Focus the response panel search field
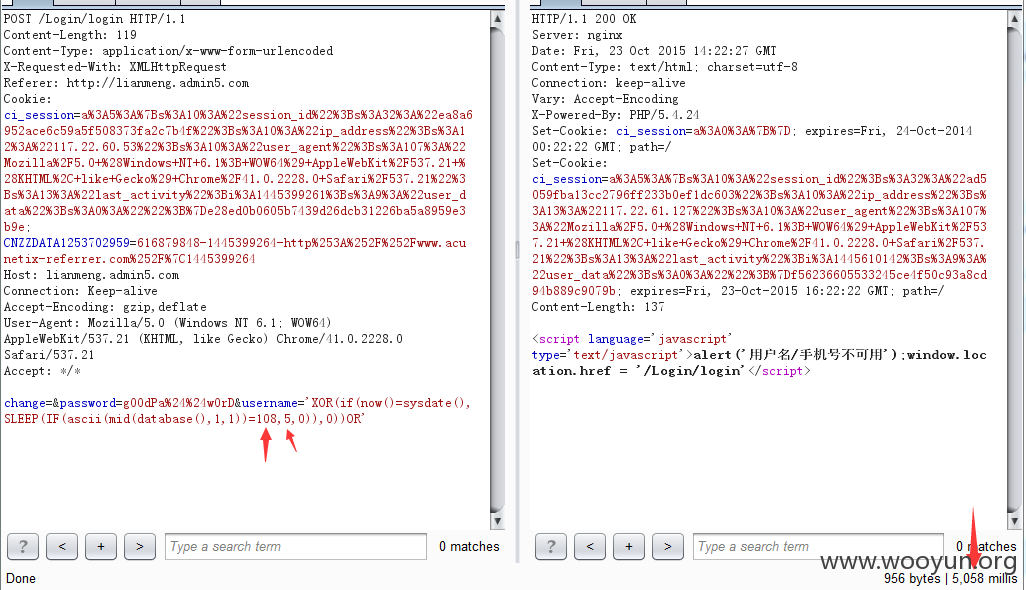 point(818,546)
